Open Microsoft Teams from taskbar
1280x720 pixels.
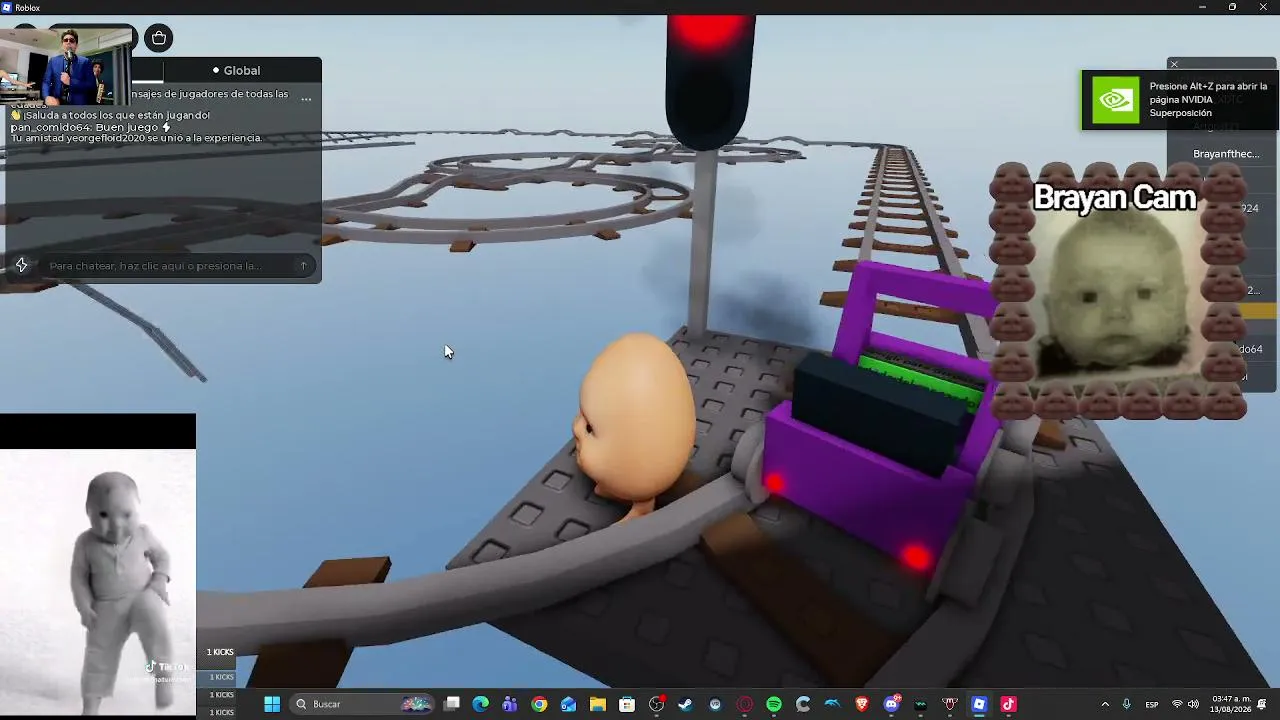pyautogui.click(x=510, y=704)
